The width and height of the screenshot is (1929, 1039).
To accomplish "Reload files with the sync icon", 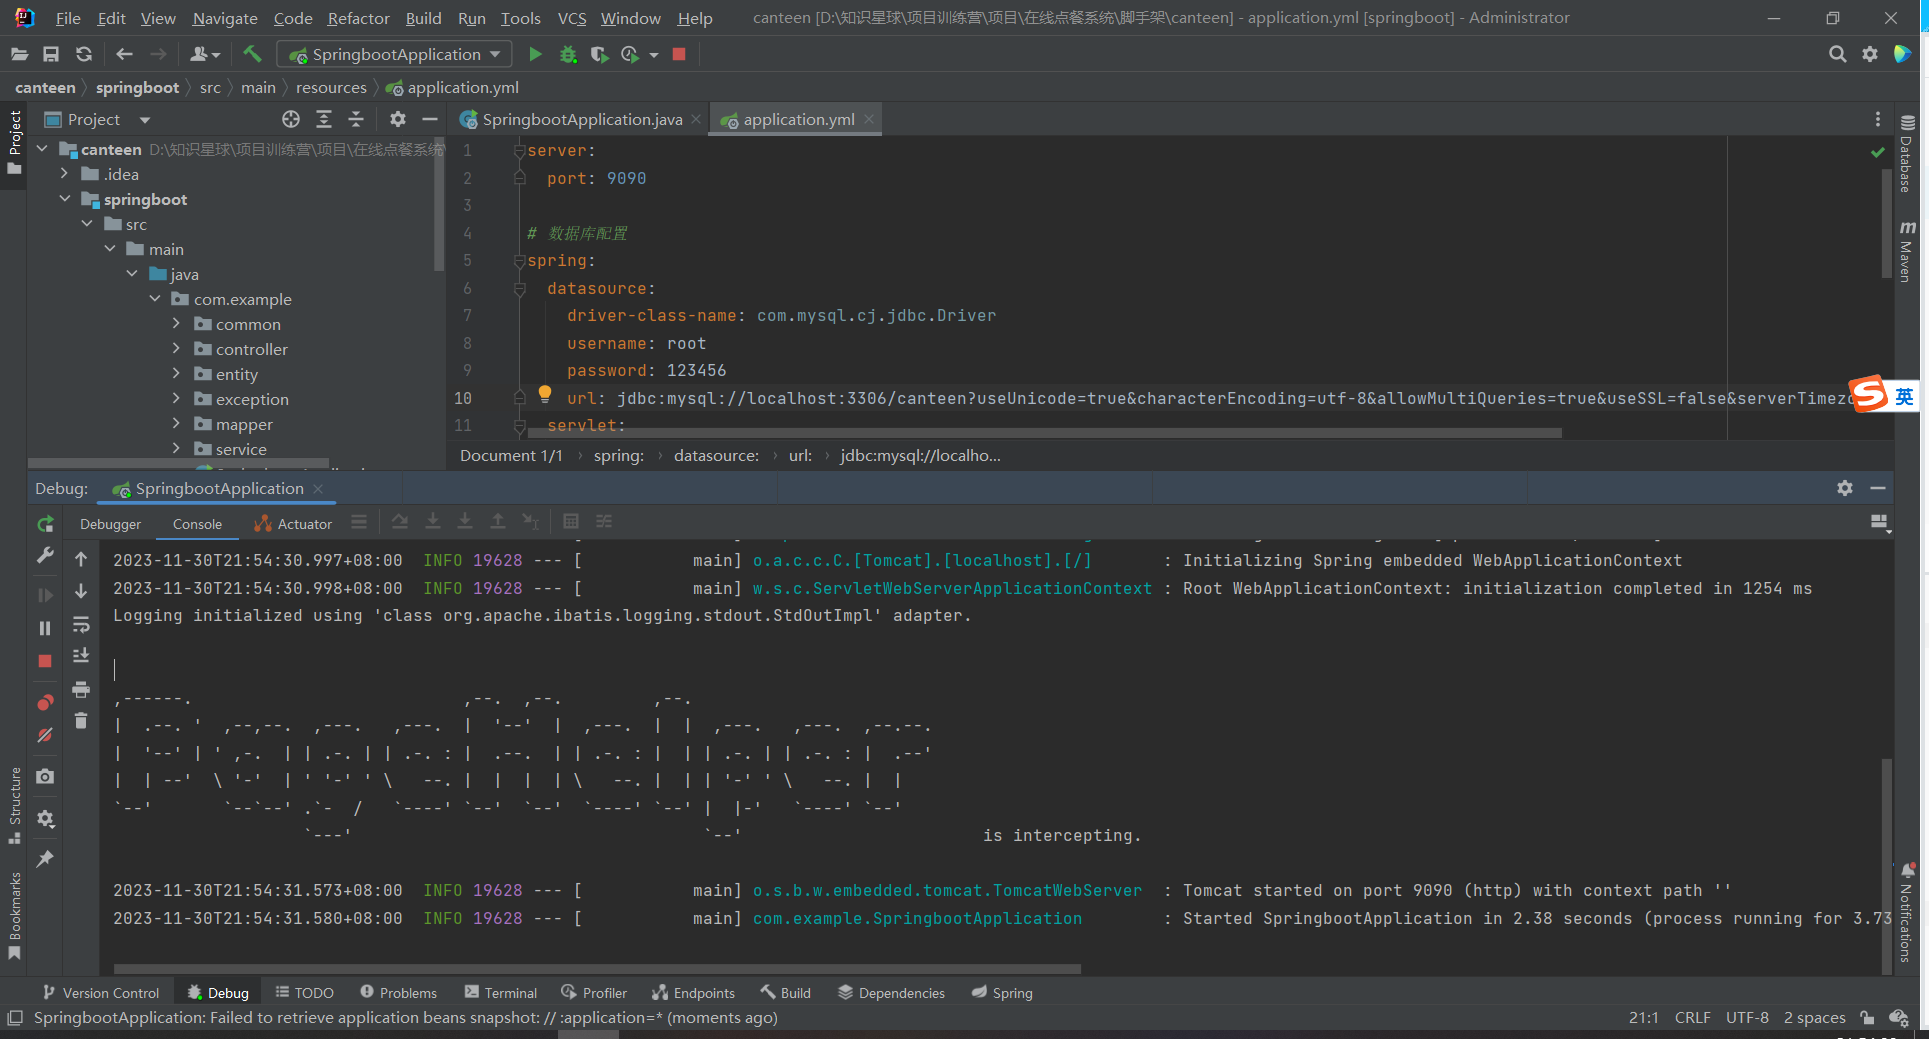I will tap(84, 54).
